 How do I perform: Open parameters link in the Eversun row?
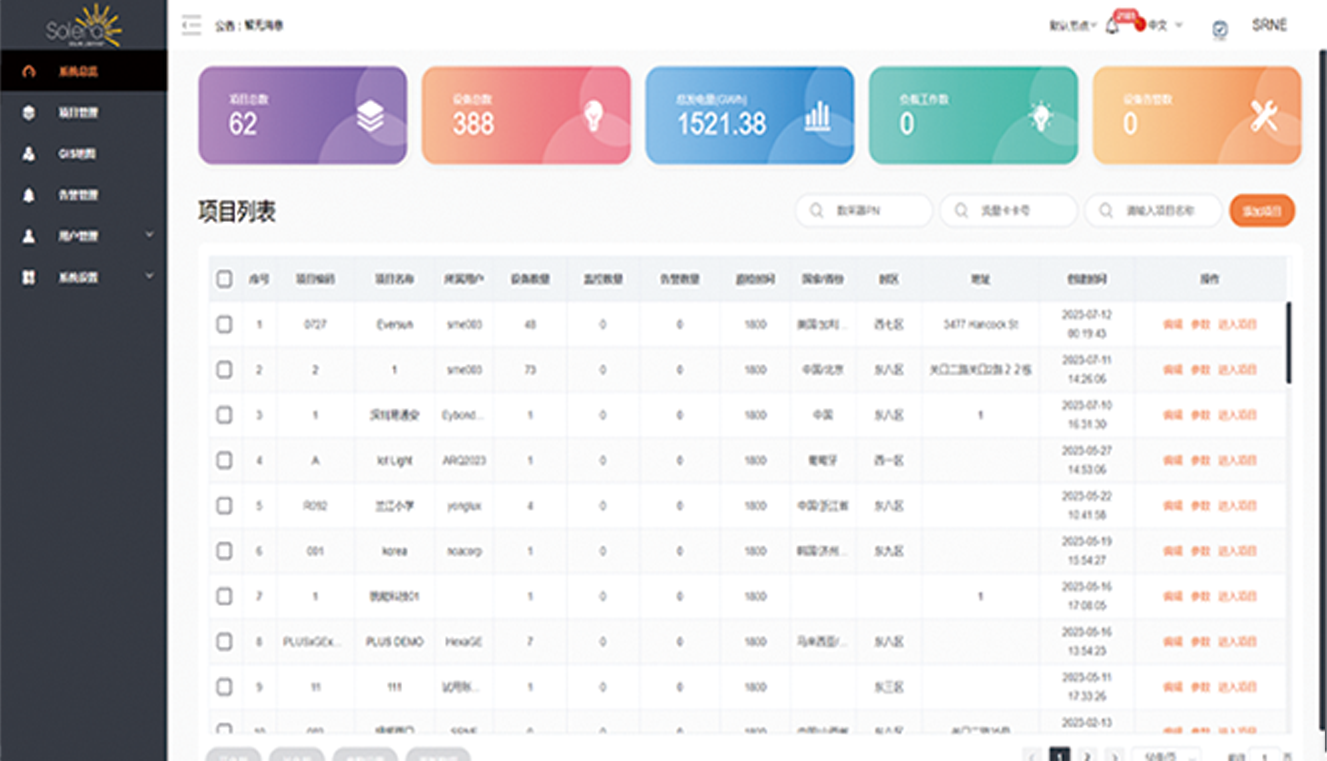tap(1200, 325)
